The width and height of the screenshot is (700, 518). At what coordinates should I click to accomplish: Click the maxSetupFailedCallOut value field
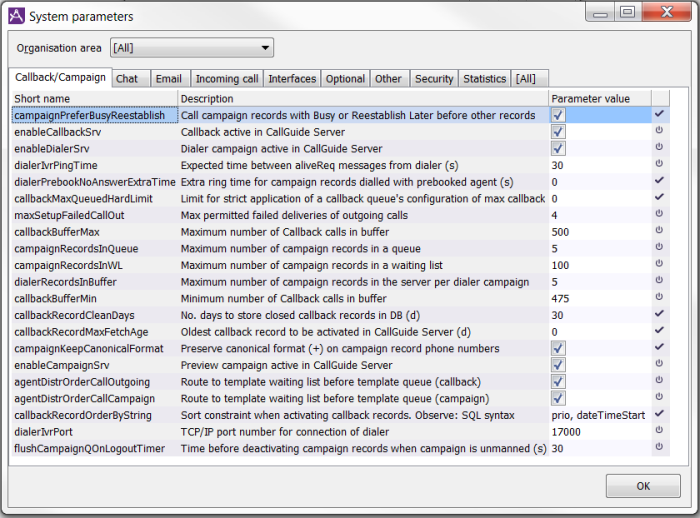click(x=598, y=215)
